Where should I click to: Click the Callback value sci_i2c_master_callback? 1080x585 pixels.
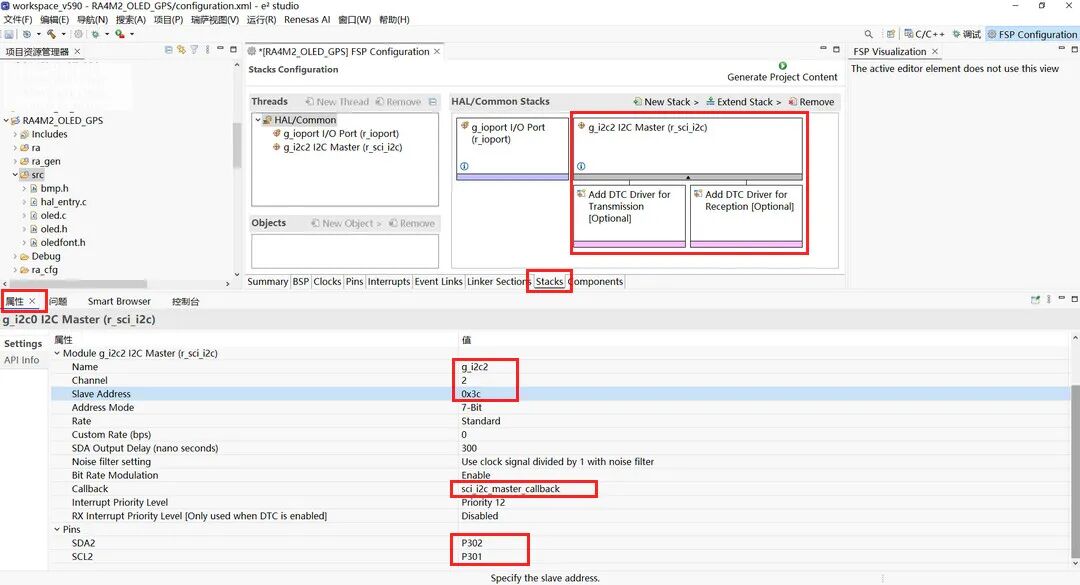pyautogui.click(x=510, y=489)
